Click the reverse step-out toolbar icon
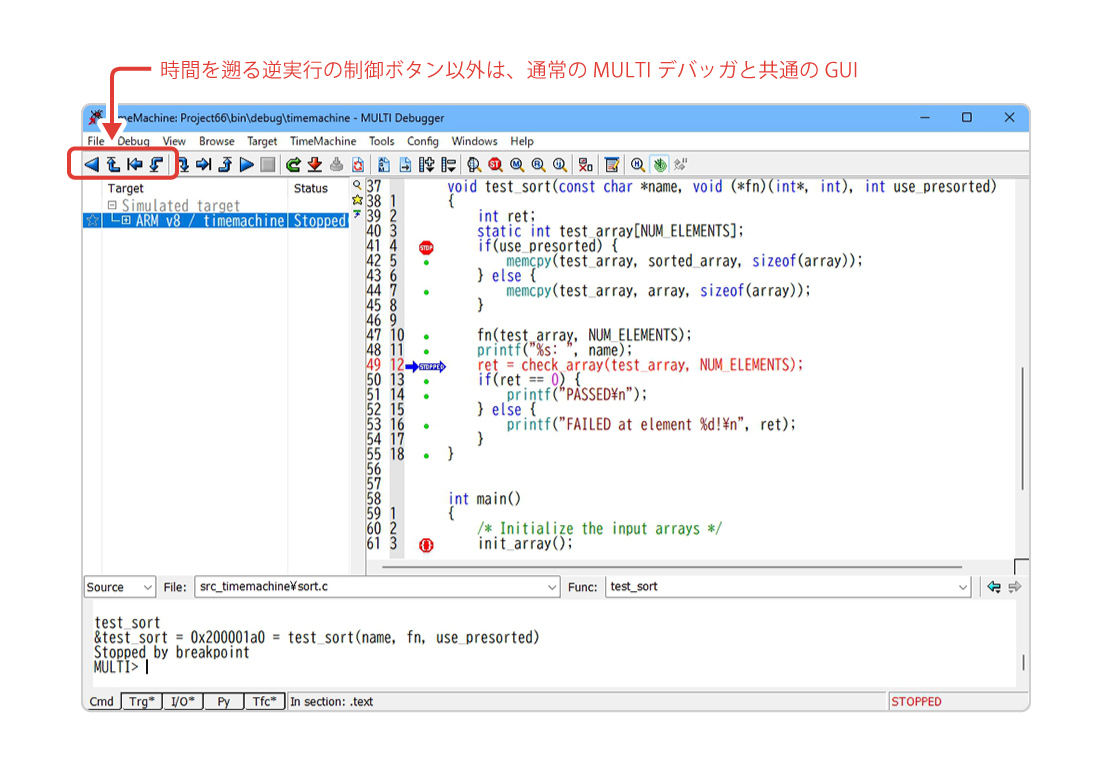The width and height of the screenshot is (1100, 772). pos(113,164)
